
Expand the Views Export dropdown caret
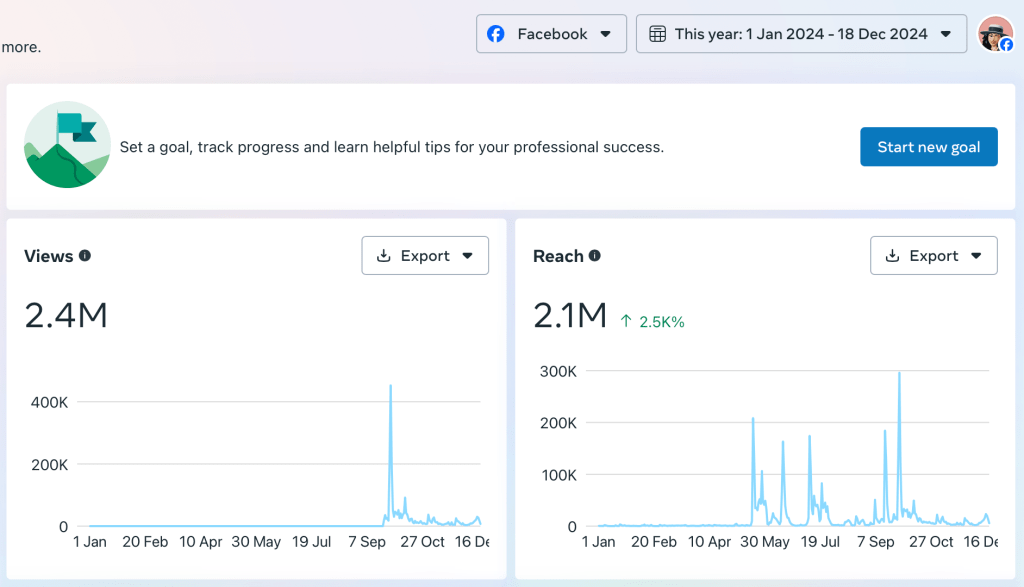467,256
